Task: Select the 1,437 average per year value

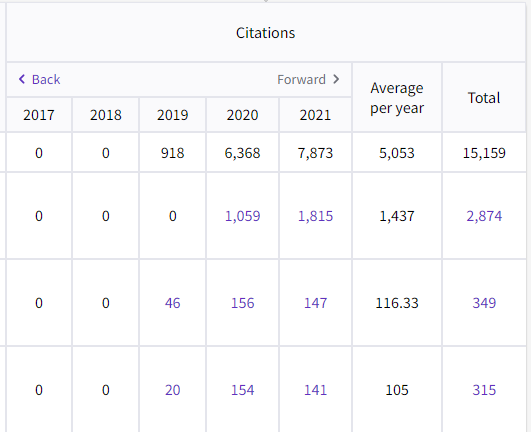Action: 397,216
